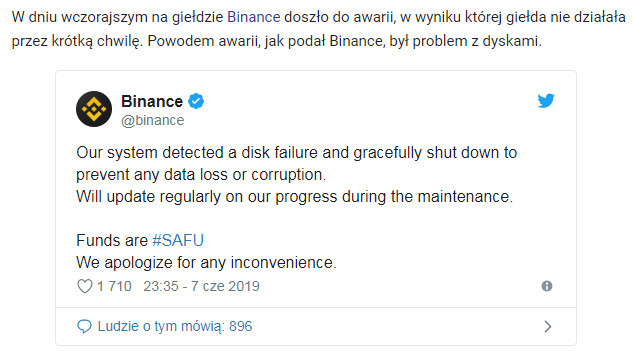This screenshot has width=634, height=361.
Task: Click the @binance handle
Action: (x=153, y=120)
